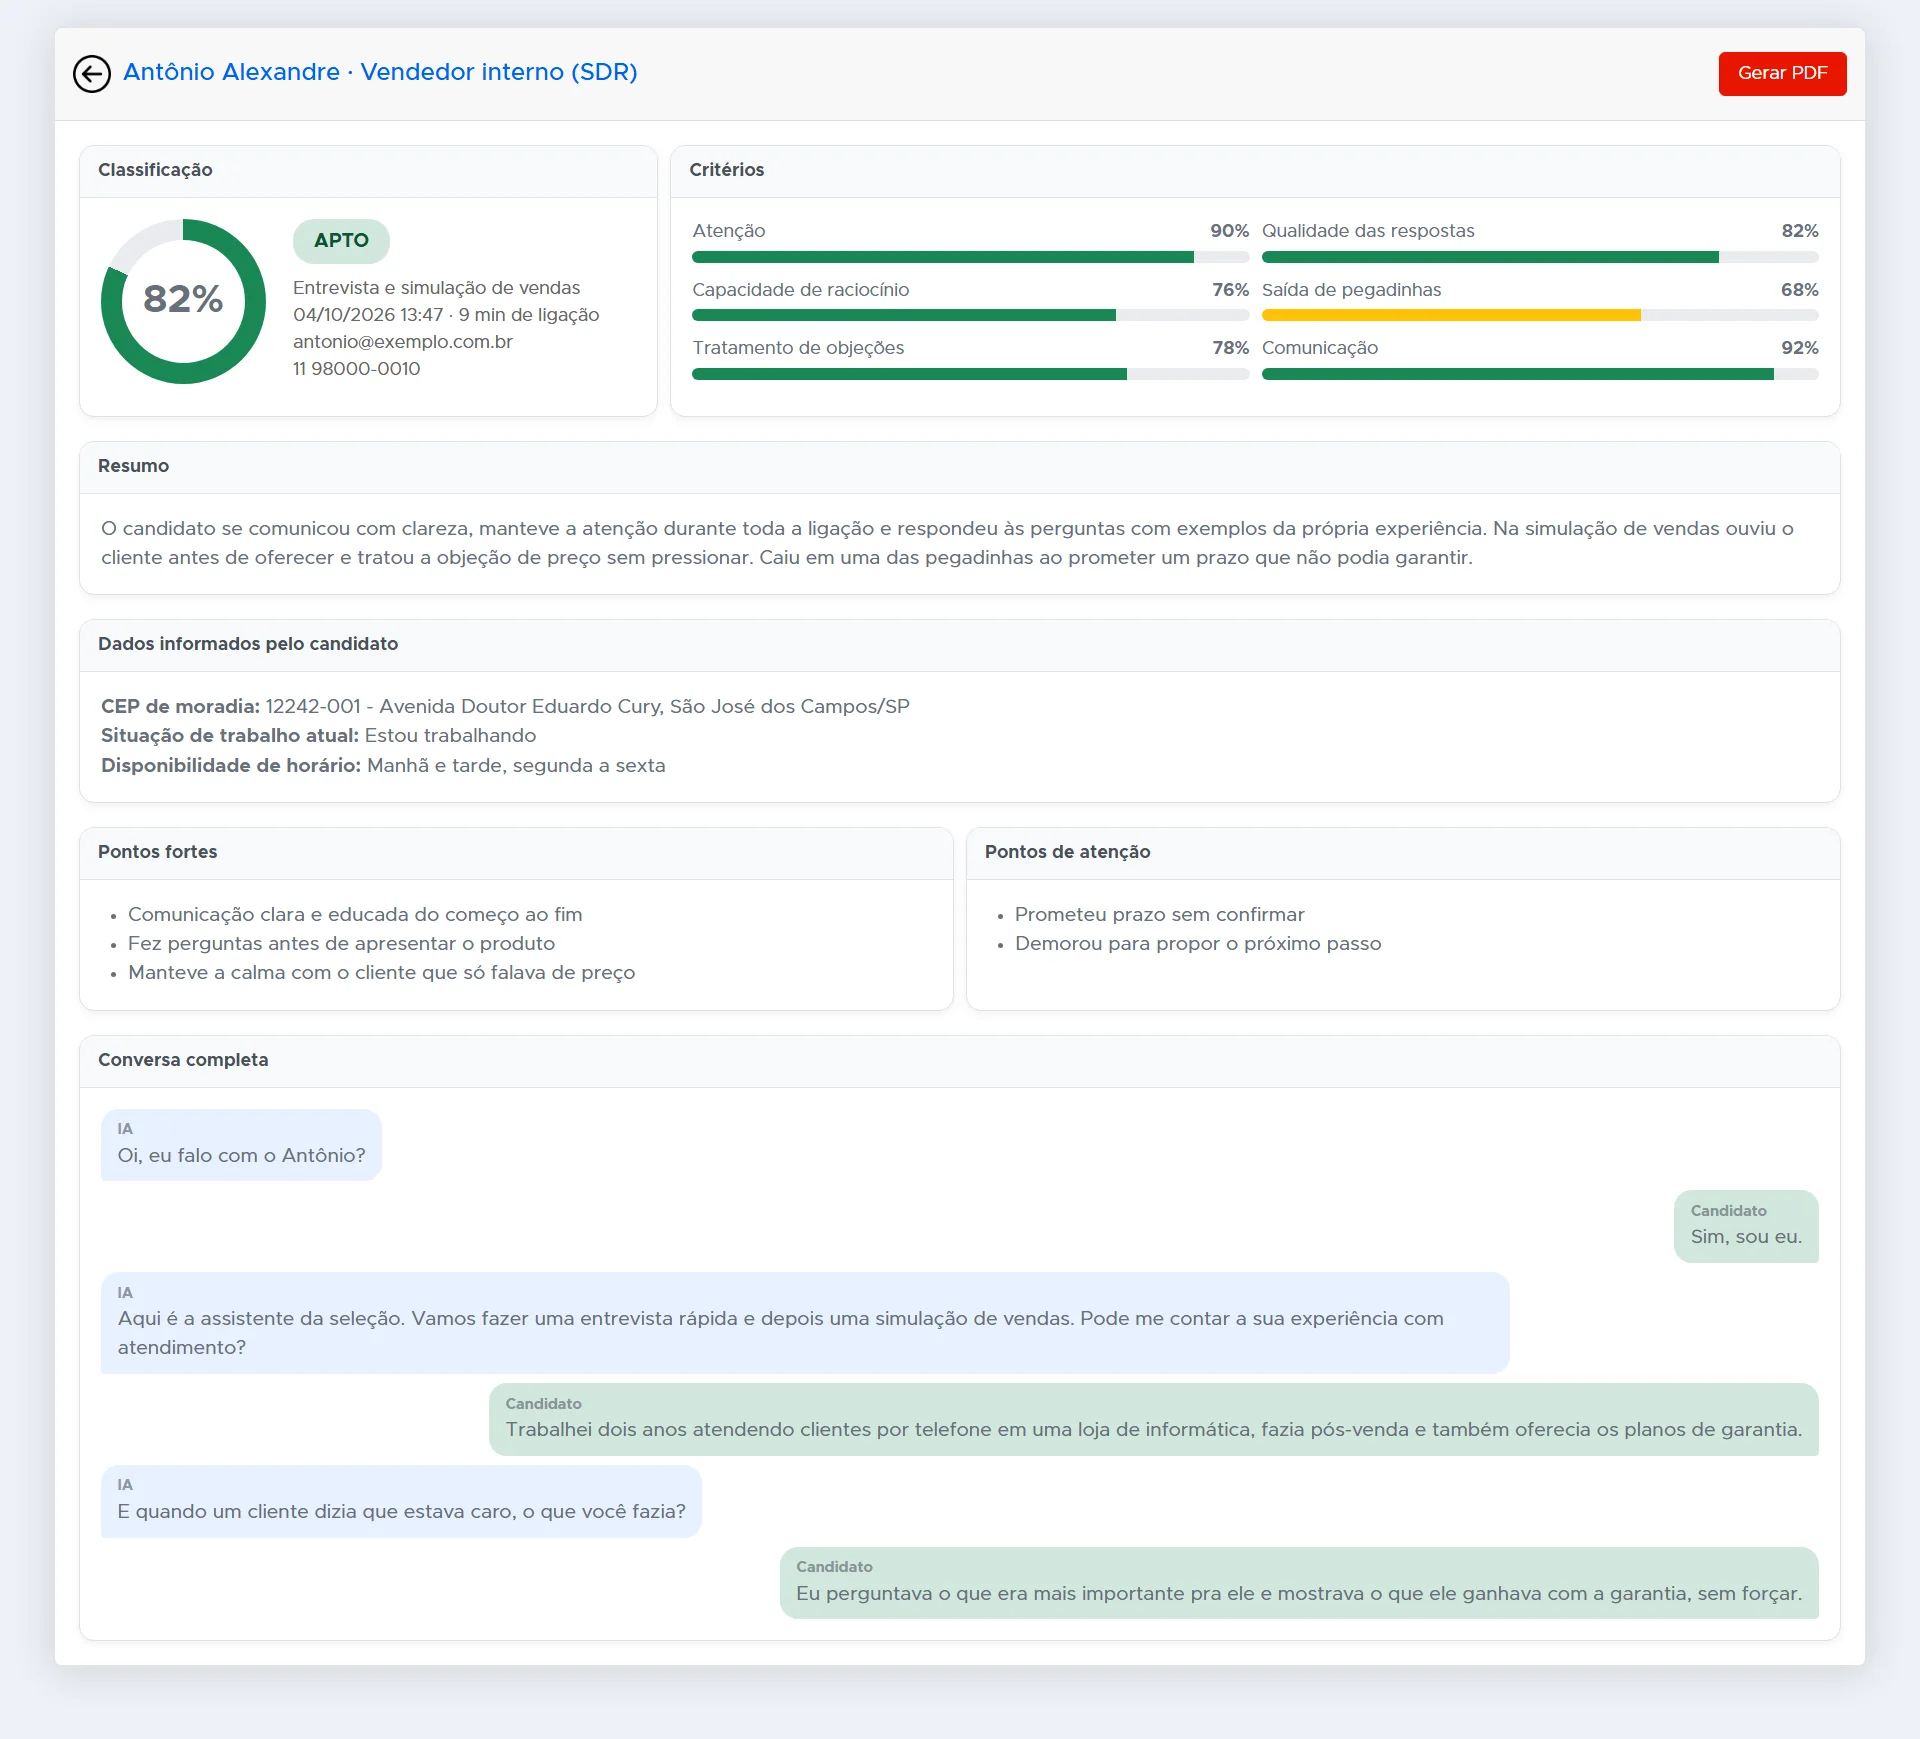
Task: Click the Atenção 90% progress bar
Action: pos(970,257)
